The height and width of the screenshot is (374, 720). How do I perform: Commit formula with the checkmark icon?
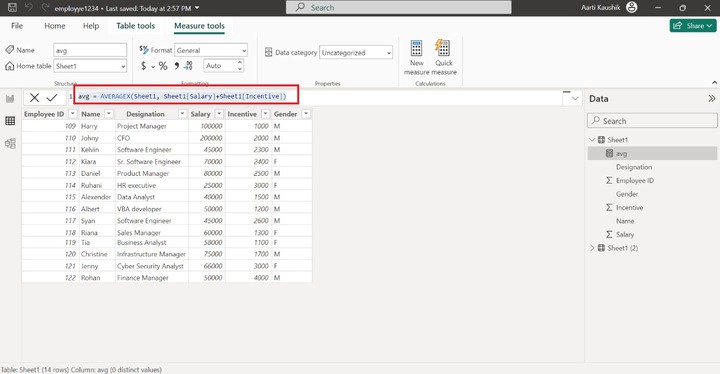click(52, 97)
